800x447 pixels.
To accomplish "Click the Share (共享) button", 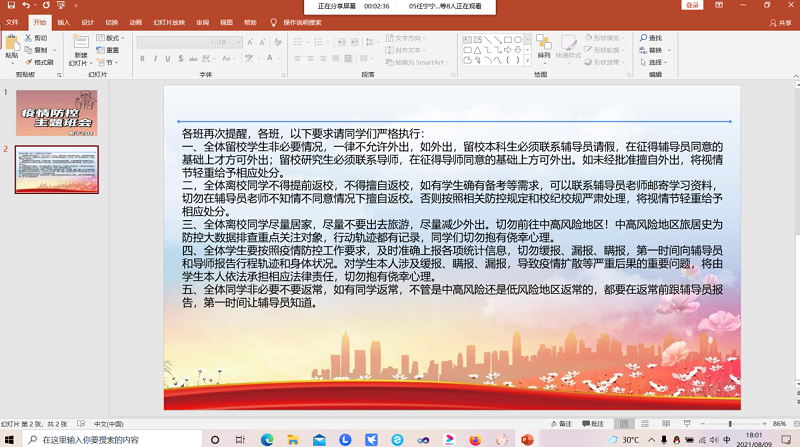I will (780, 22).
